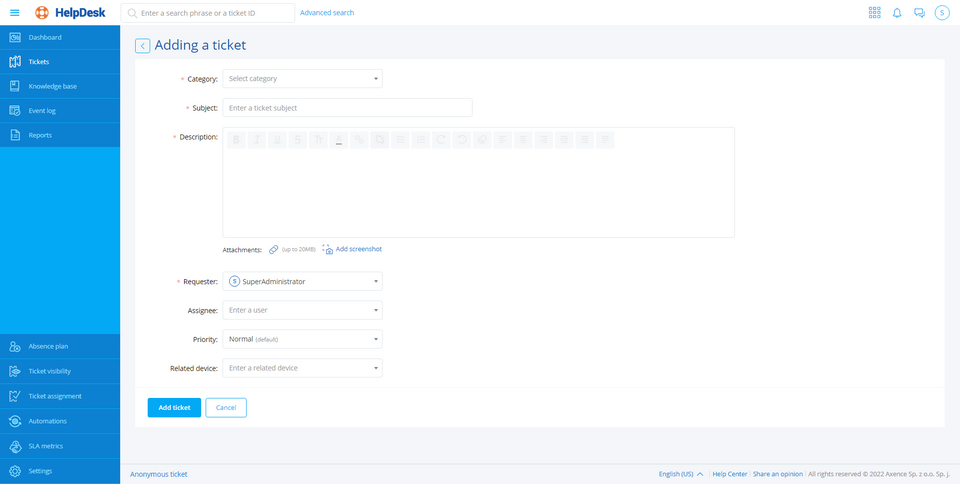Expand the Priority dropdown
The height and width of the screenshot is (484, 960).
click(302, 339)
